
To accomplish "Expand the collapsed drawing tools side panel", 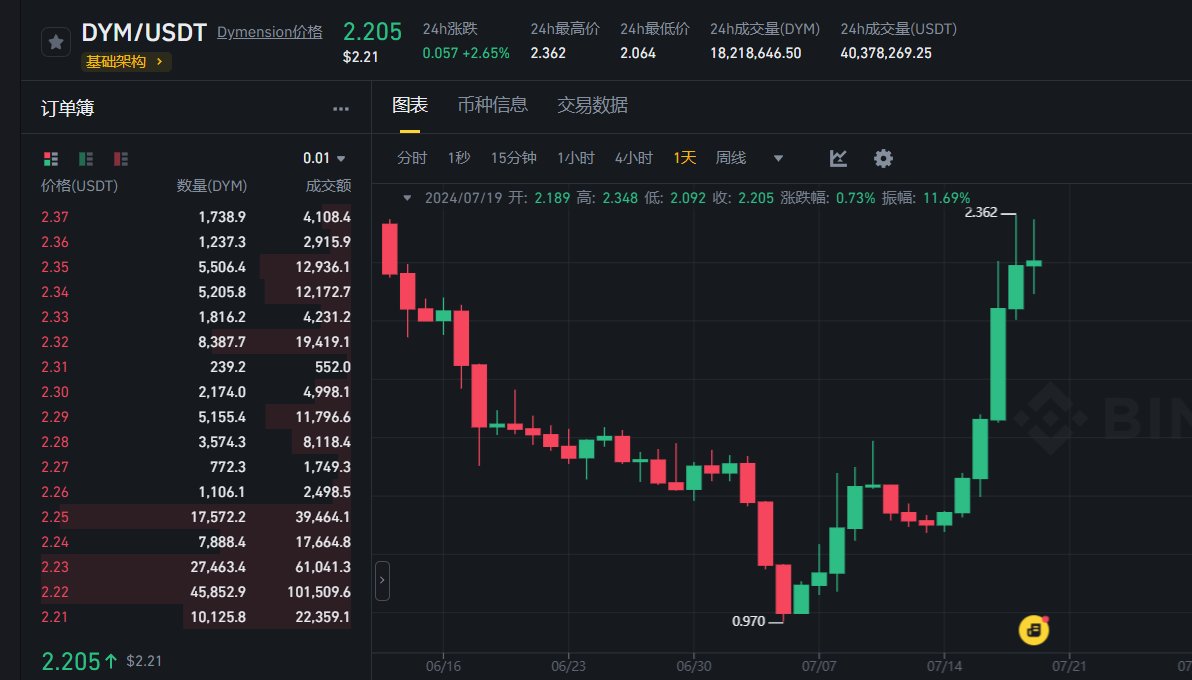I will pos(382,580).
